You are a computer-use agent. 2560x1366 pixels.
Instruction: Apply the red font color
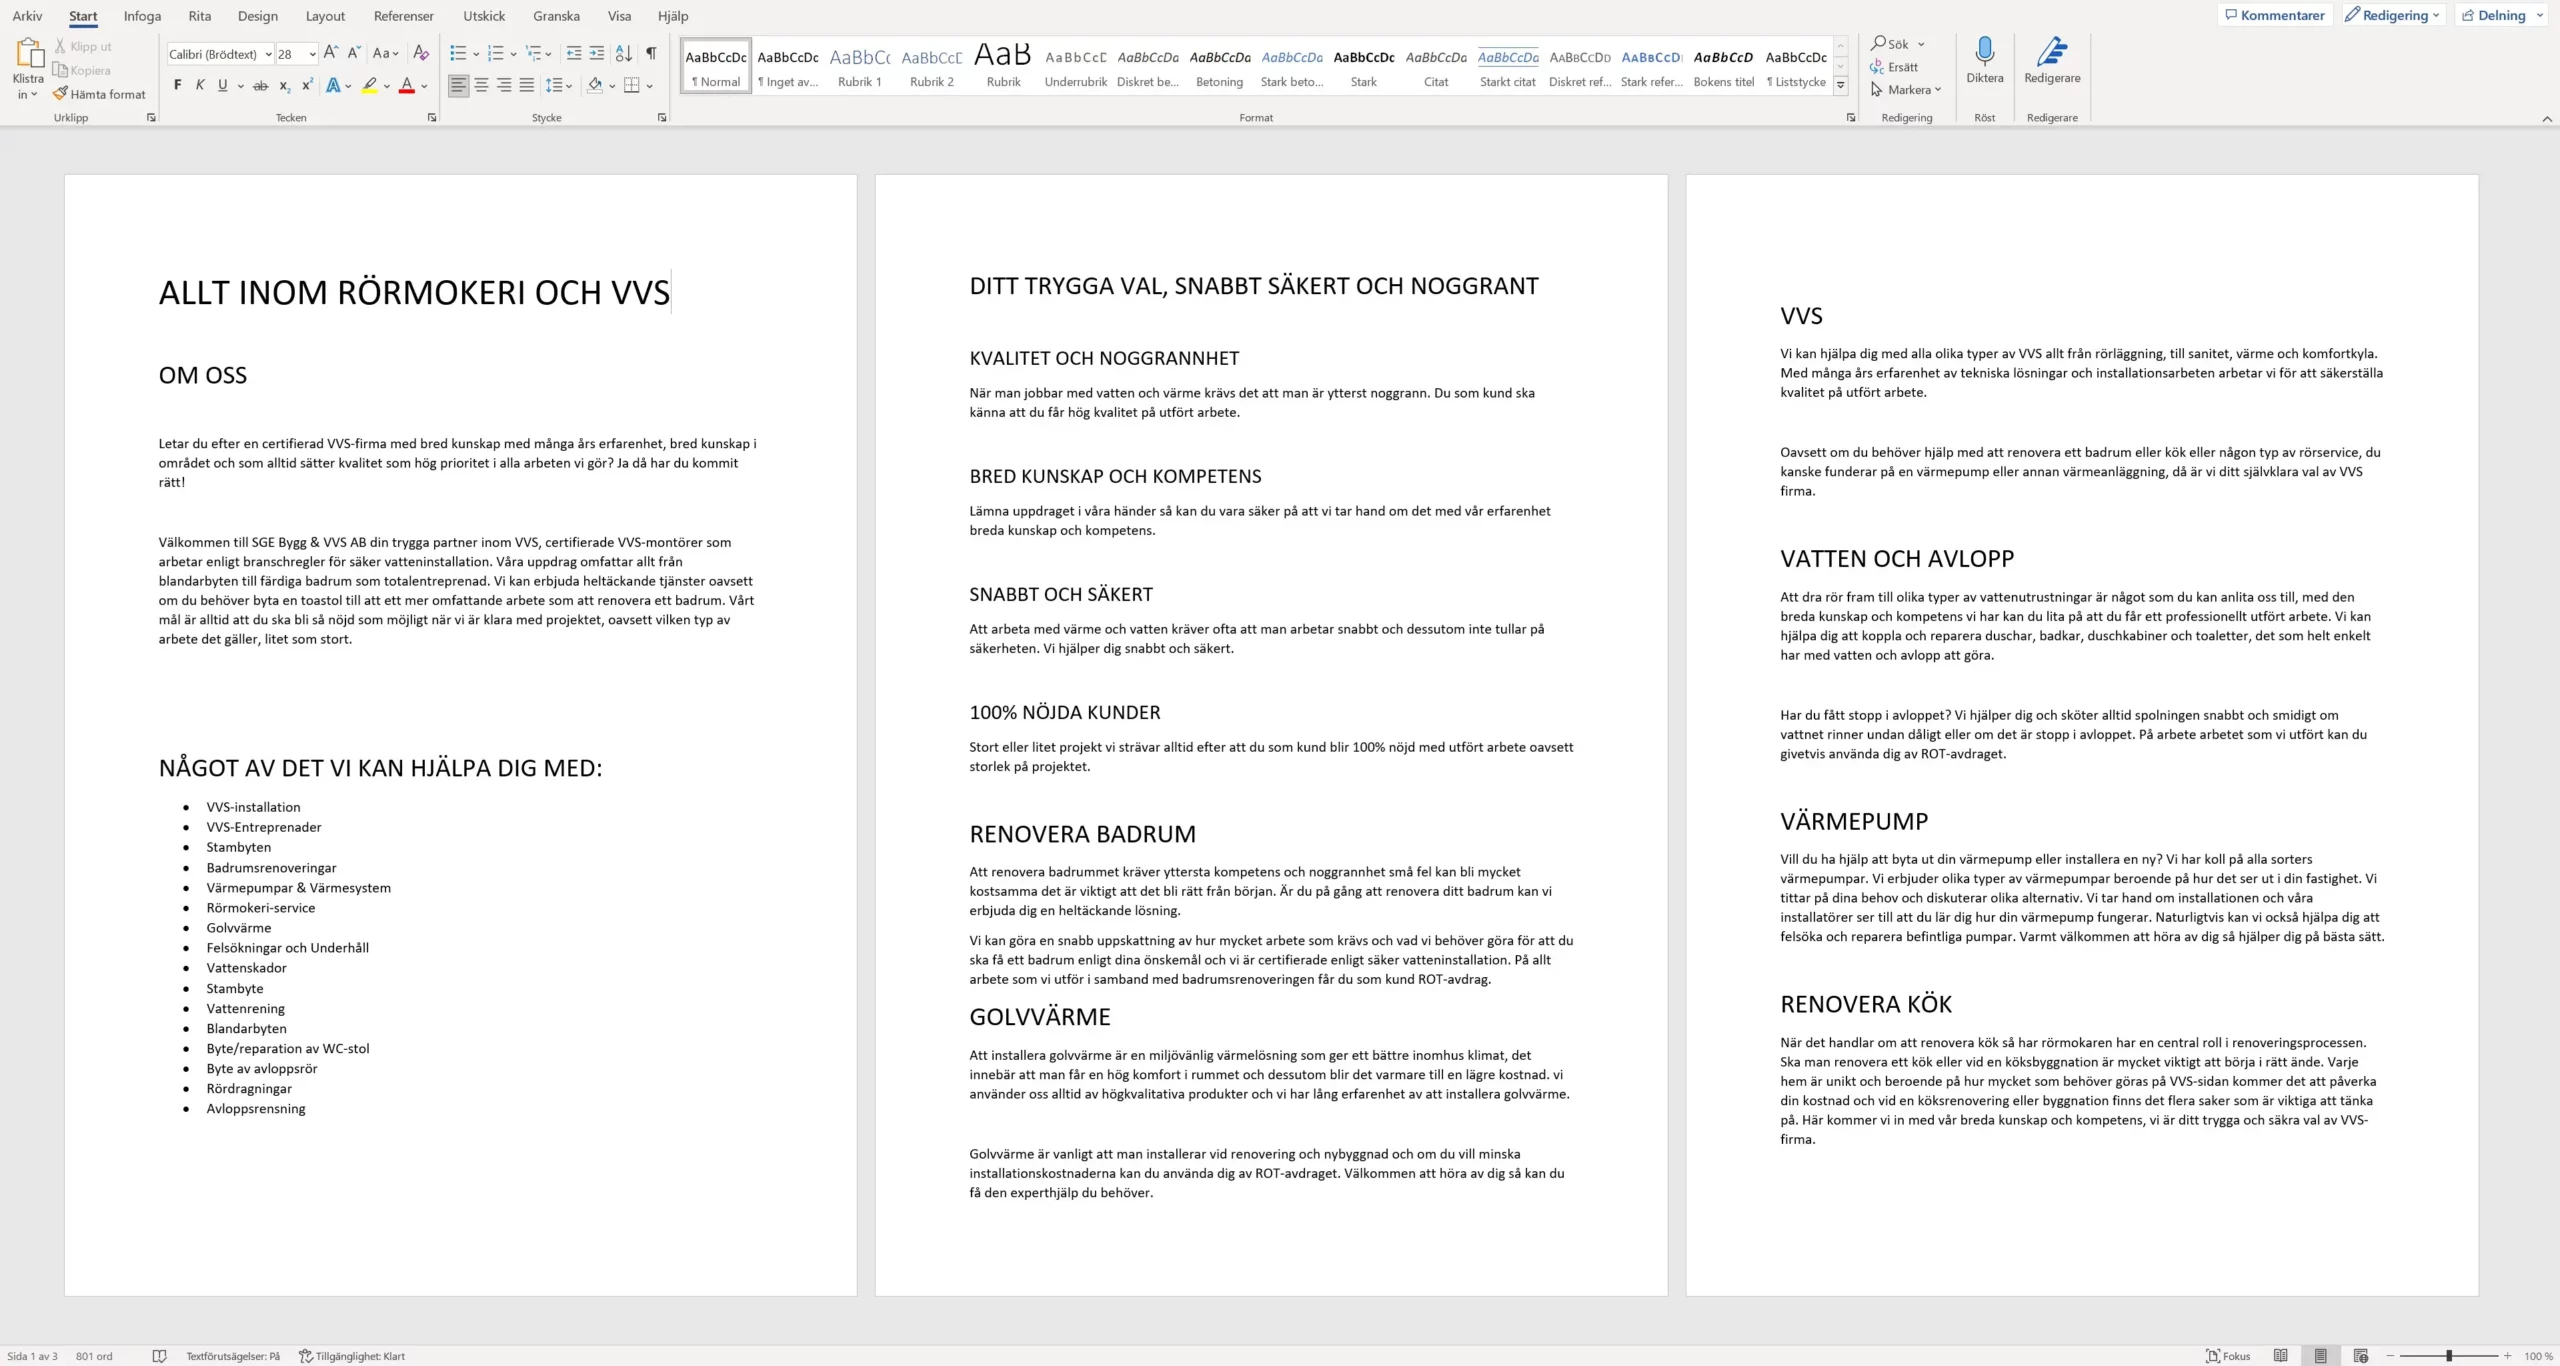(407, 86)
